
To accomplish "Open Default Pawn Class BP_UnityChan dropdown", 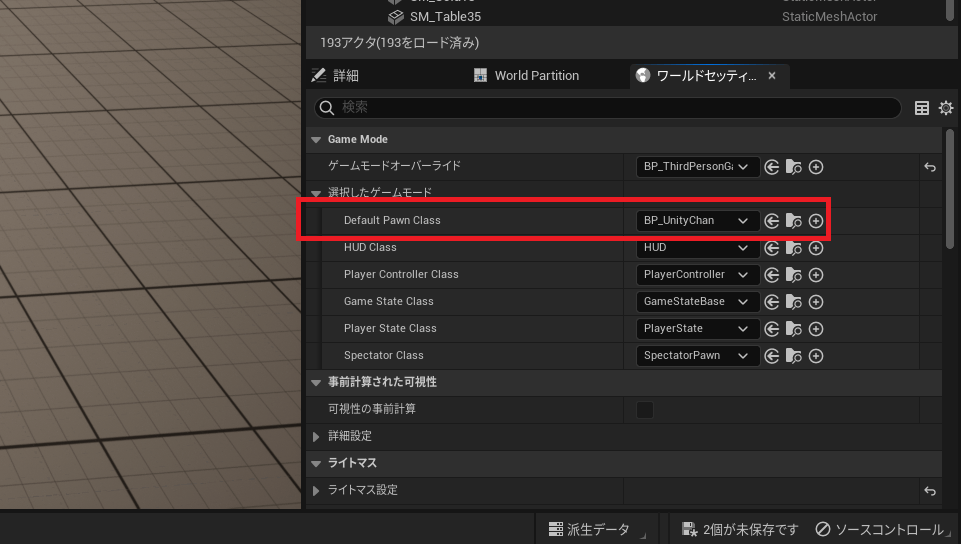I will (697, 221).
